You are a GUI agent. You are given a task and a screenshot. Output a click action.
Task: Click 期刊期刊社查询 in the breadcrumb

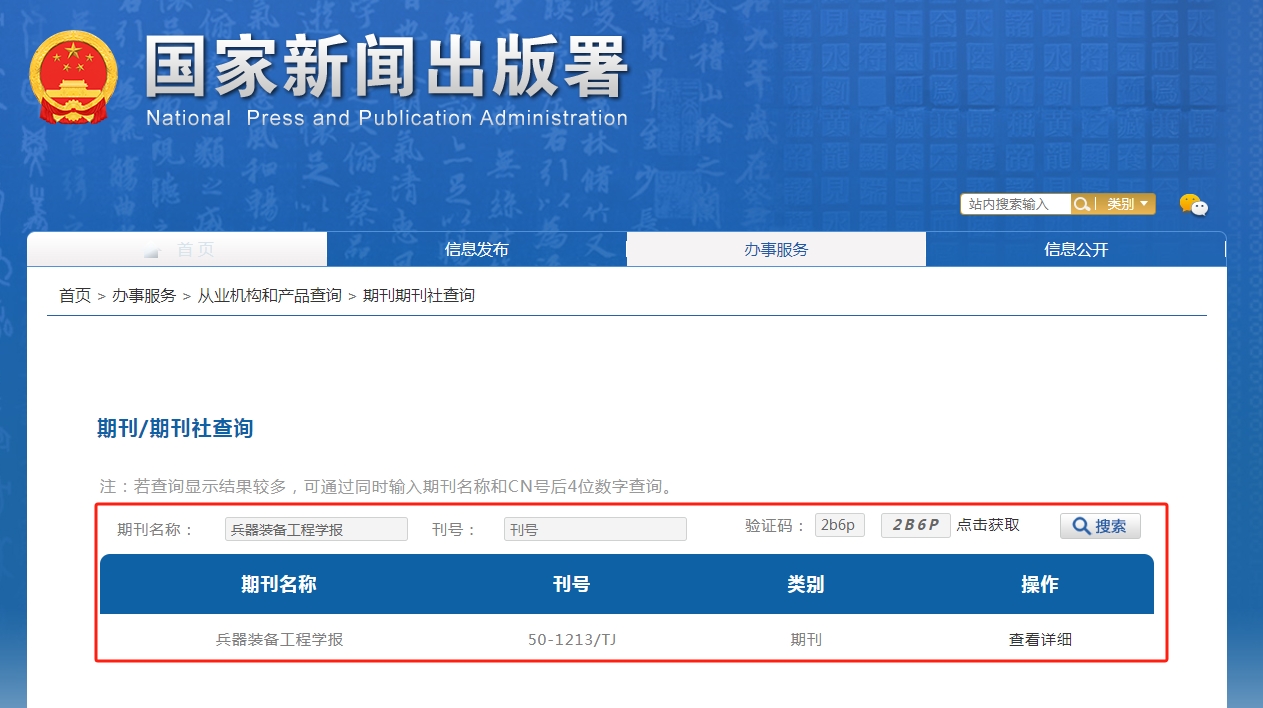coord(419,295)
